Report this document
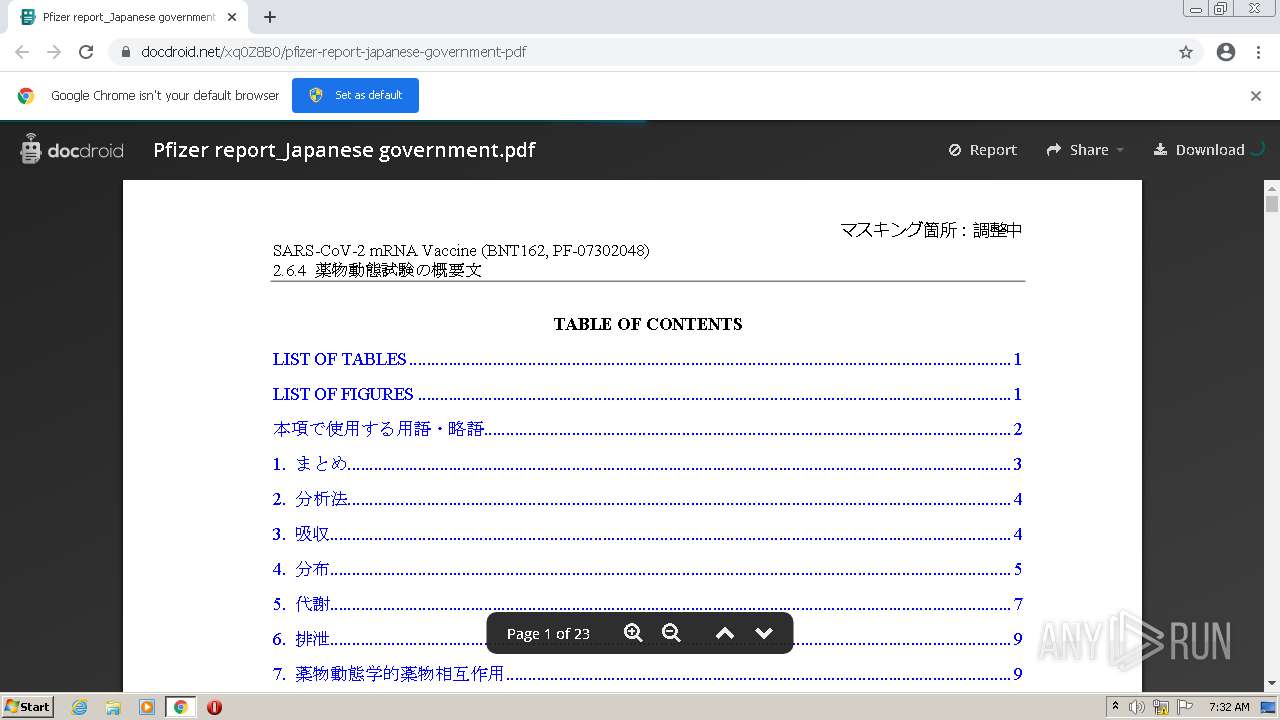 (x=982, y=150)
